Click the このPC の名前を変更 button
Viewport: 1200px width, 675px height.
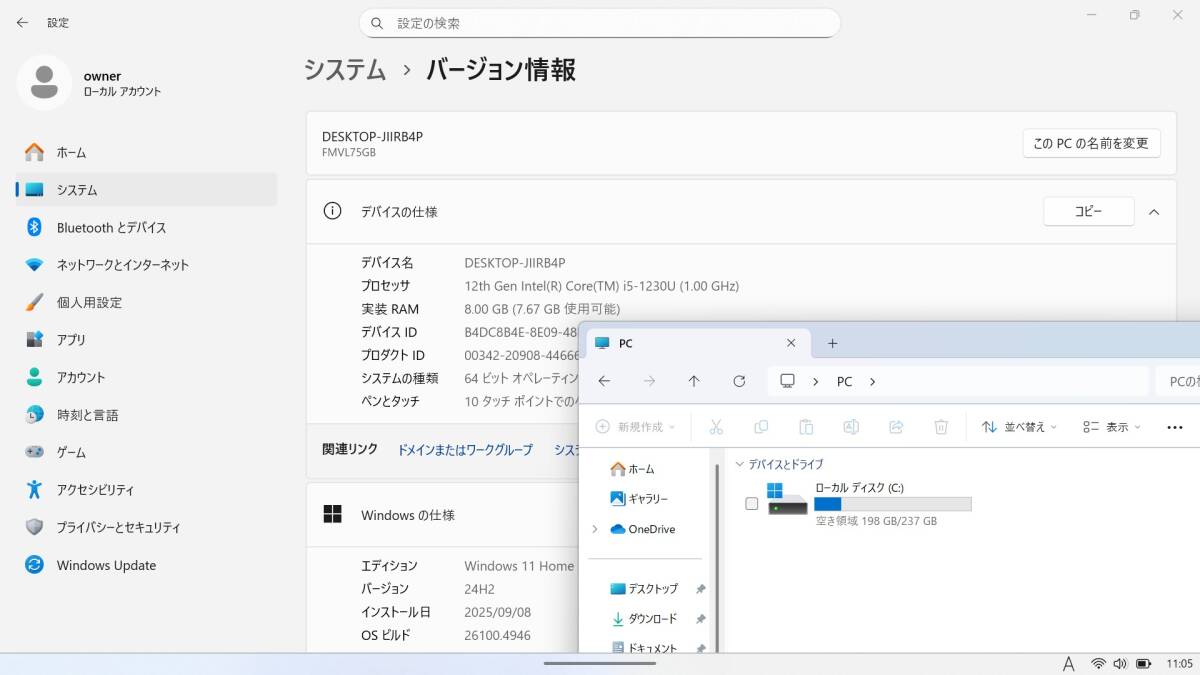[1091, 143]
